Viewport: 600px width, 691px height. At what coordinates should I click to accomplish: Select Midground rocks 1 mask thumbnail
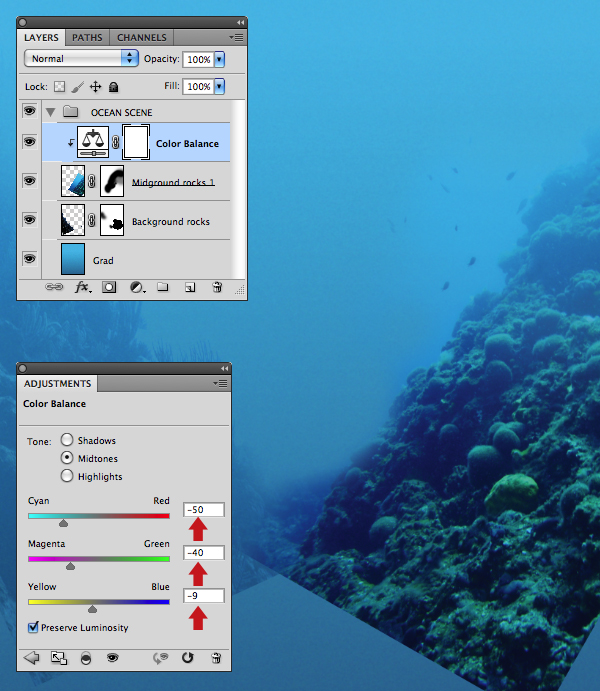coord(112,181)
